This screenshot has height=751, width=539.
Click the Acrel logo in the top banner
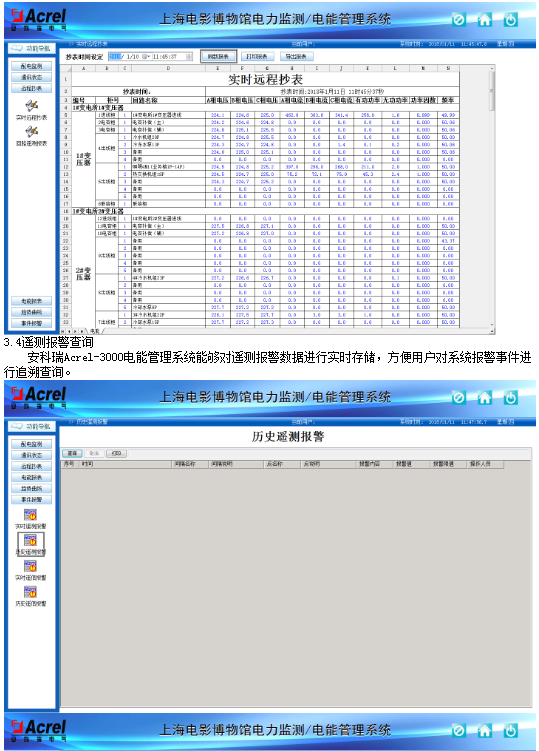(38, 19)
